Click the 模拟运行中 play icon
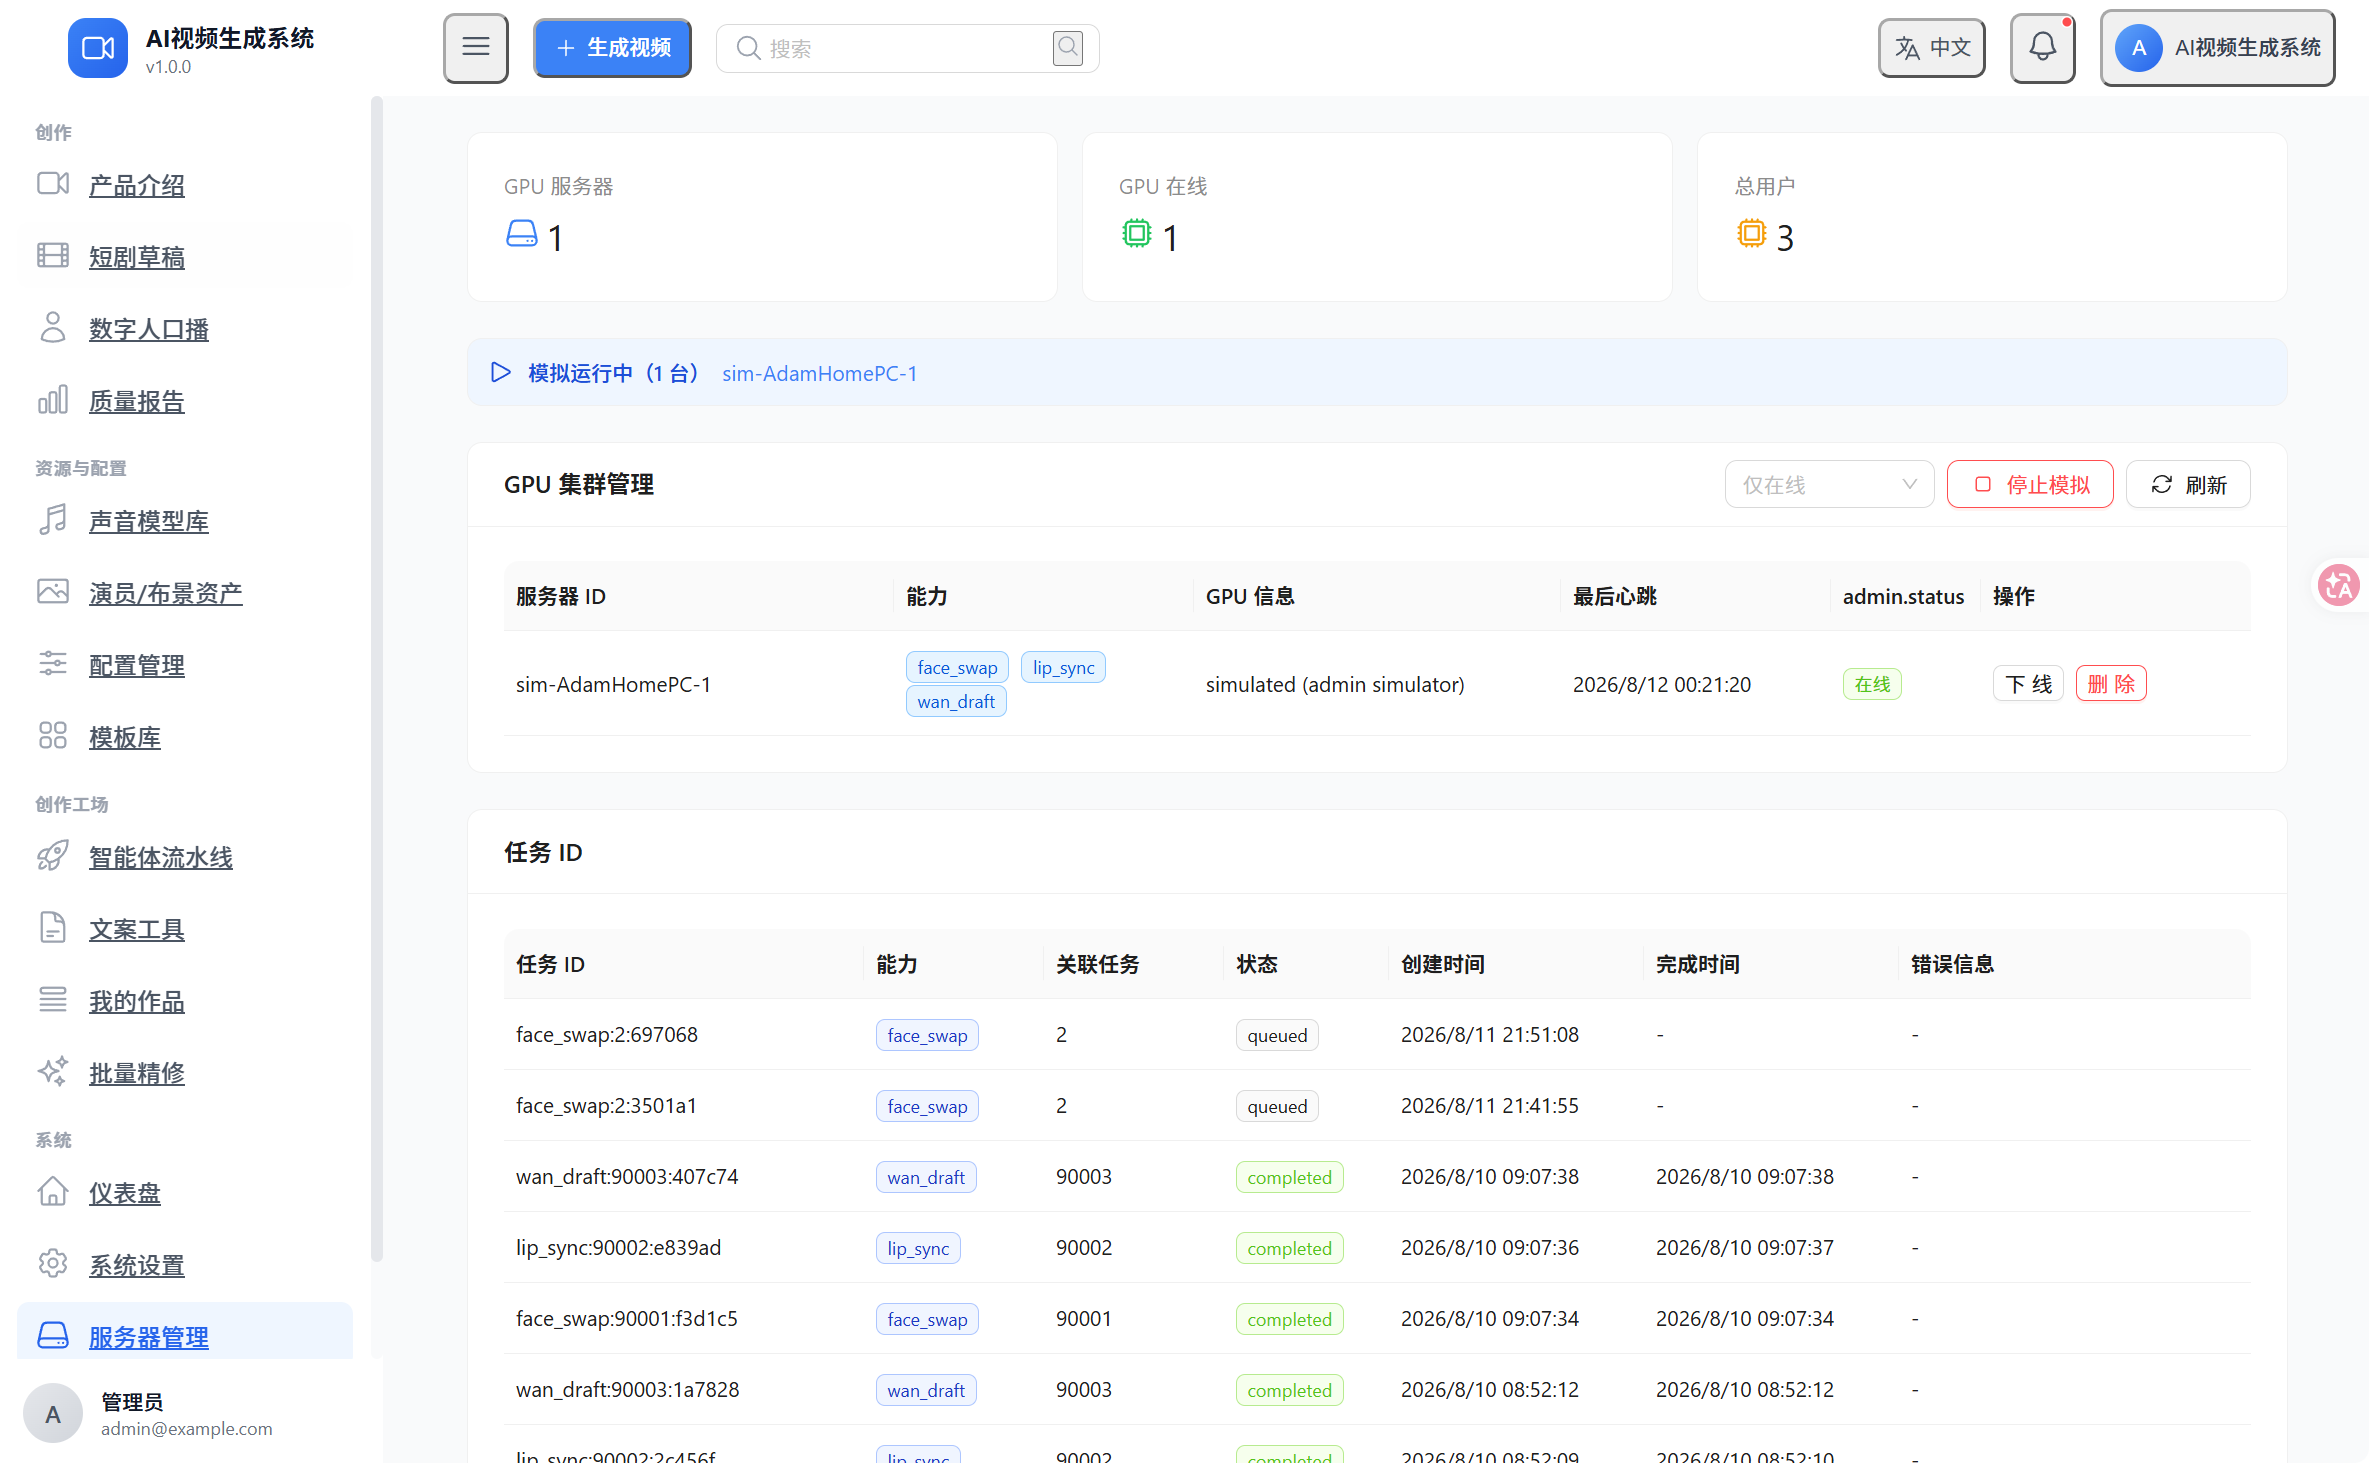 click(x=501, y=373)
